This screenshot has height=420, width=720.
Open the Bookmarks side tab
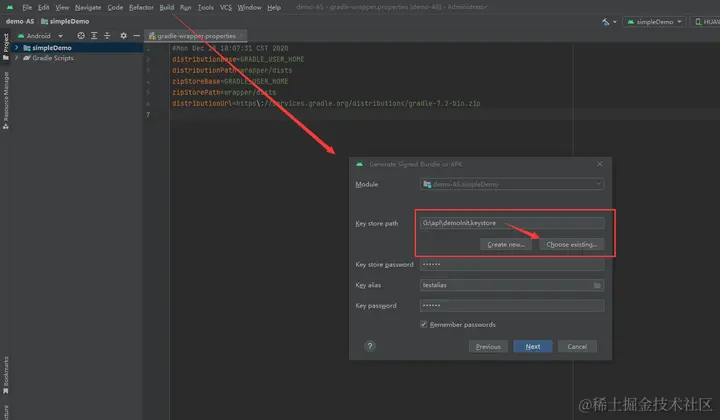6,375
